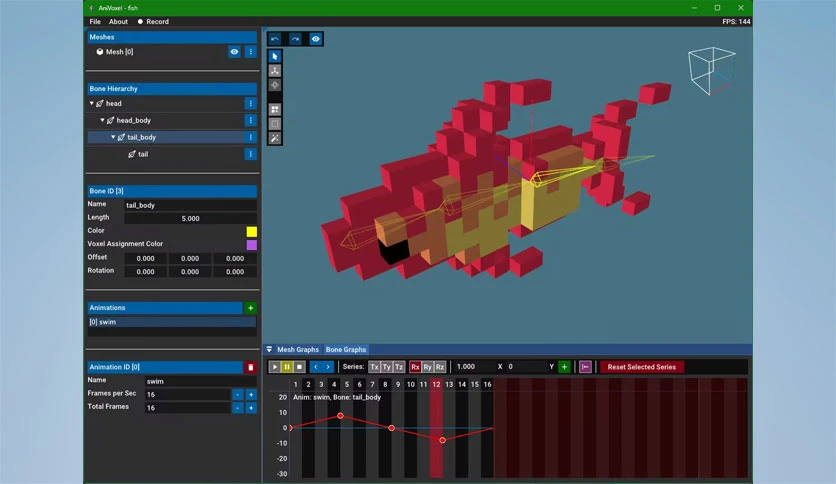Collapse the head bone tree node
The image size is (836, 484).
click(92, 103)
